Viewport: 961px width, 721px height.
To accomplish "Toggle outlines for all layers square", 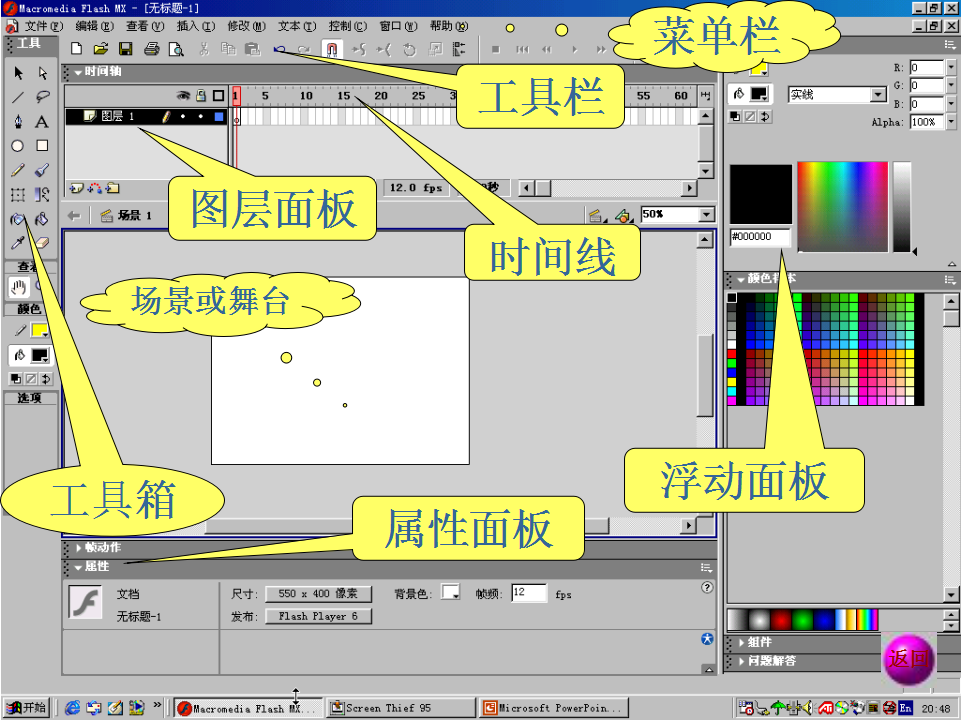I will click(x=218, y=95).
